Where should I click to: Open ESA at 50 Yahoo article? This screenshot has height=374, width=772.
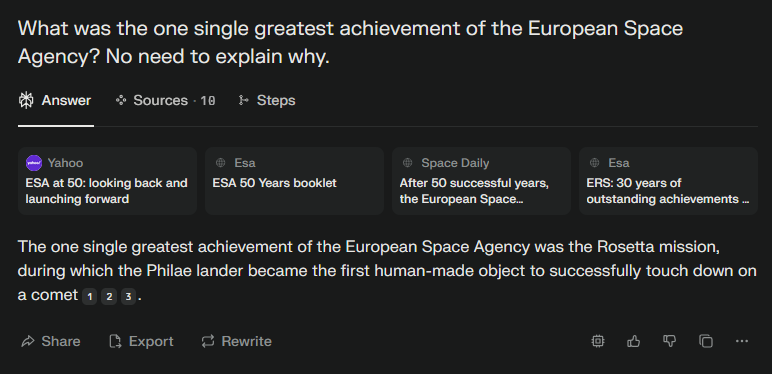click(x=107, y=181)
